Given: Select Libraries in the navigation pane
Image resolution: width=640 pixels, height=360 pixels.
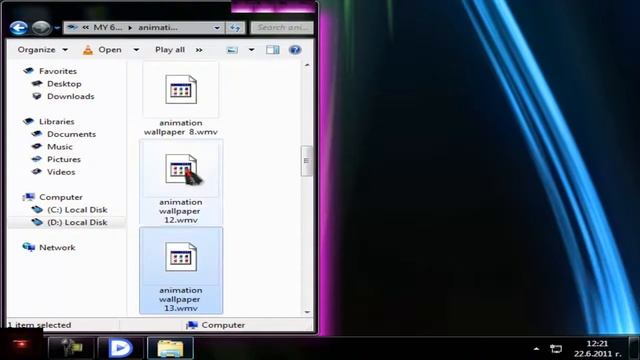Looking at the screenshot, I should tap(56, 122).
